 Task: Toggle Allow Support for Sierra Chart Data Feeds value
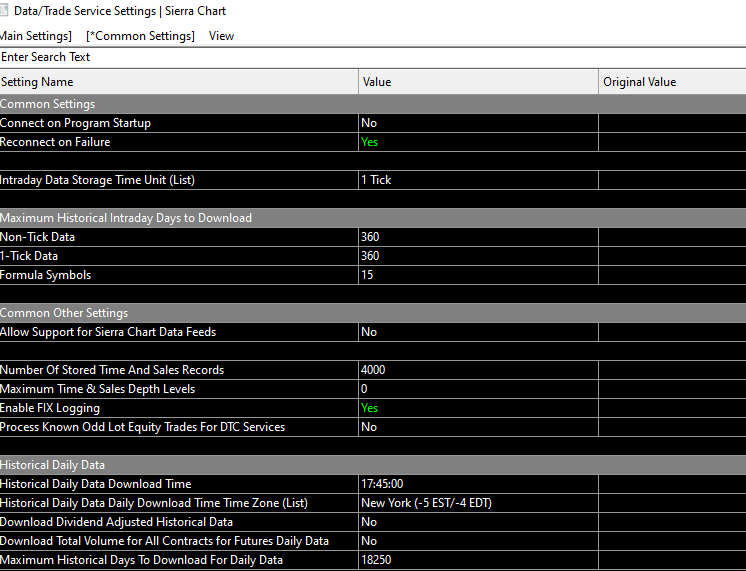click(478, 332)
